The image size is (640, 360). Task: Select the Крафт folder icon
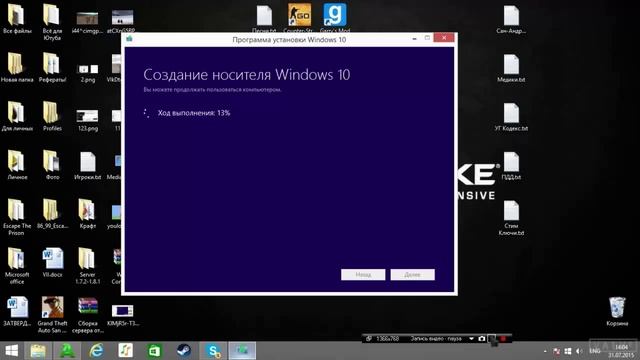click(87, 213)
